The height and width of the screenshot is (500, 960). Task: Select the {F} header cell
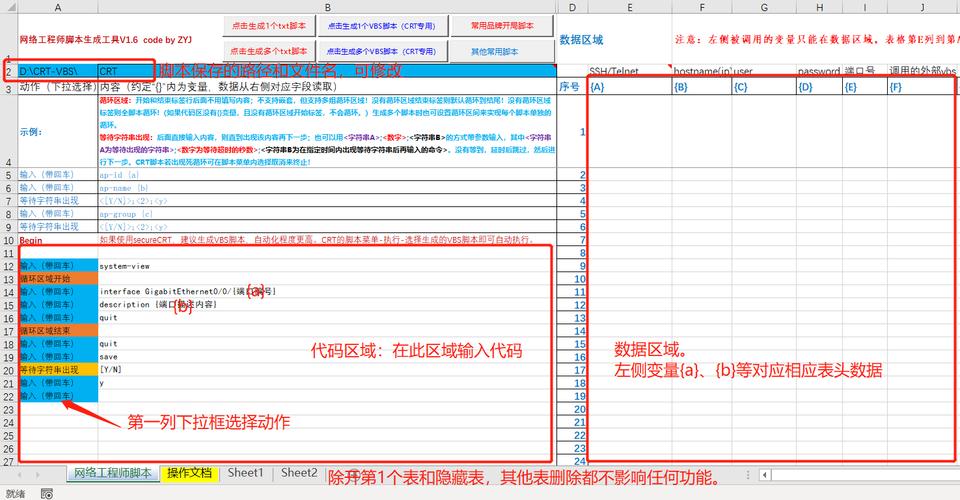(921, 87)
